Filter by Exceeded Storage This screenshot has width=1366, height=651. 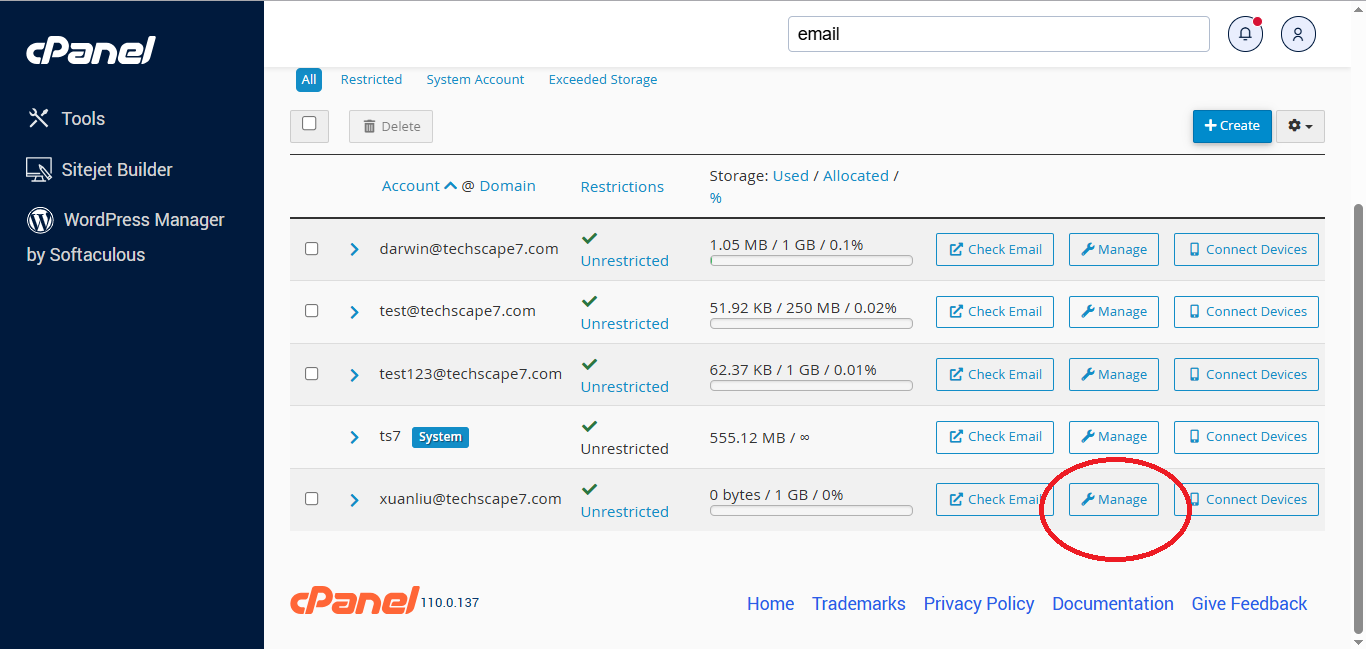point(603,79)
